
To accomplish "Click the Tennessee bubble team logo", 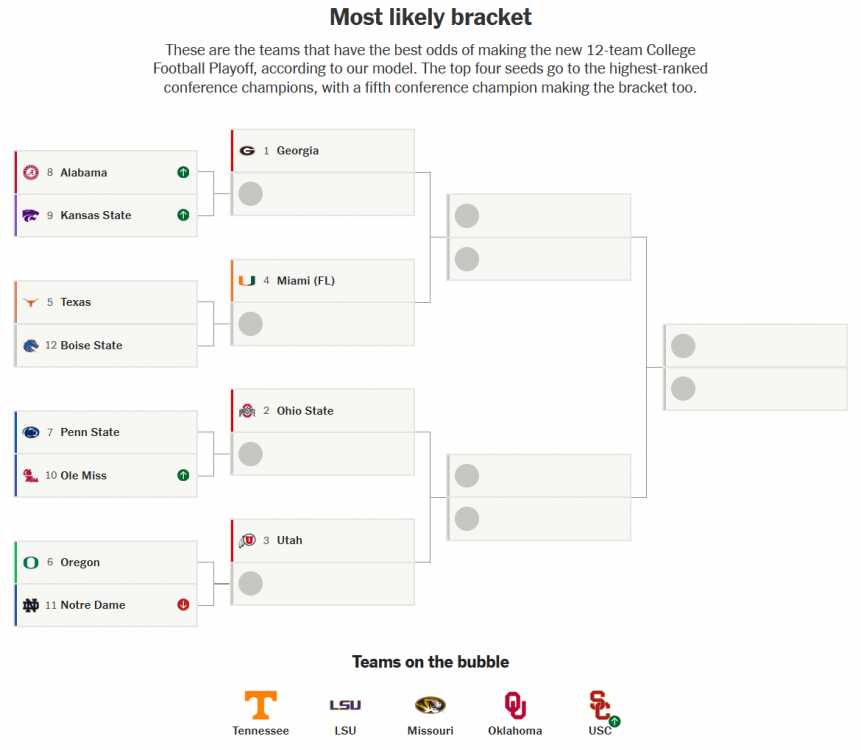I will (260, 705).
